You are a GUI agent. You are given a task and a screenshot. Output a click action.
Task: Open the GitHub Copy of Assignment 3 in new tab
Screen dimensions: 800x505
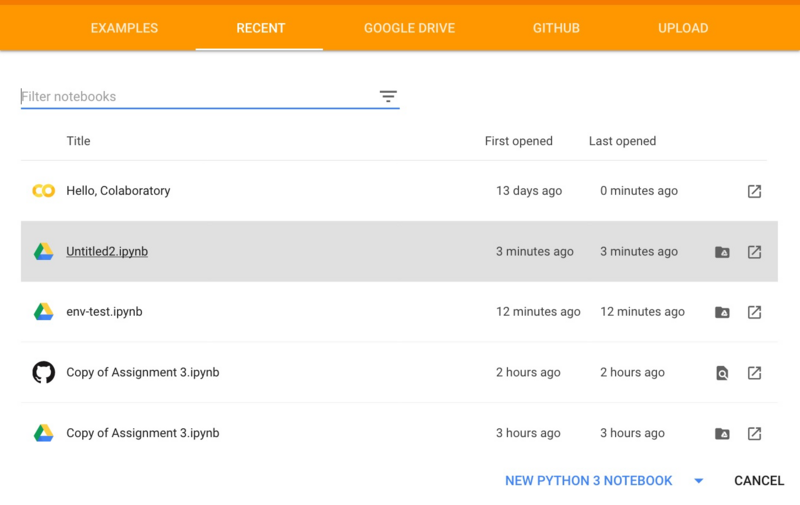point(754,373)
